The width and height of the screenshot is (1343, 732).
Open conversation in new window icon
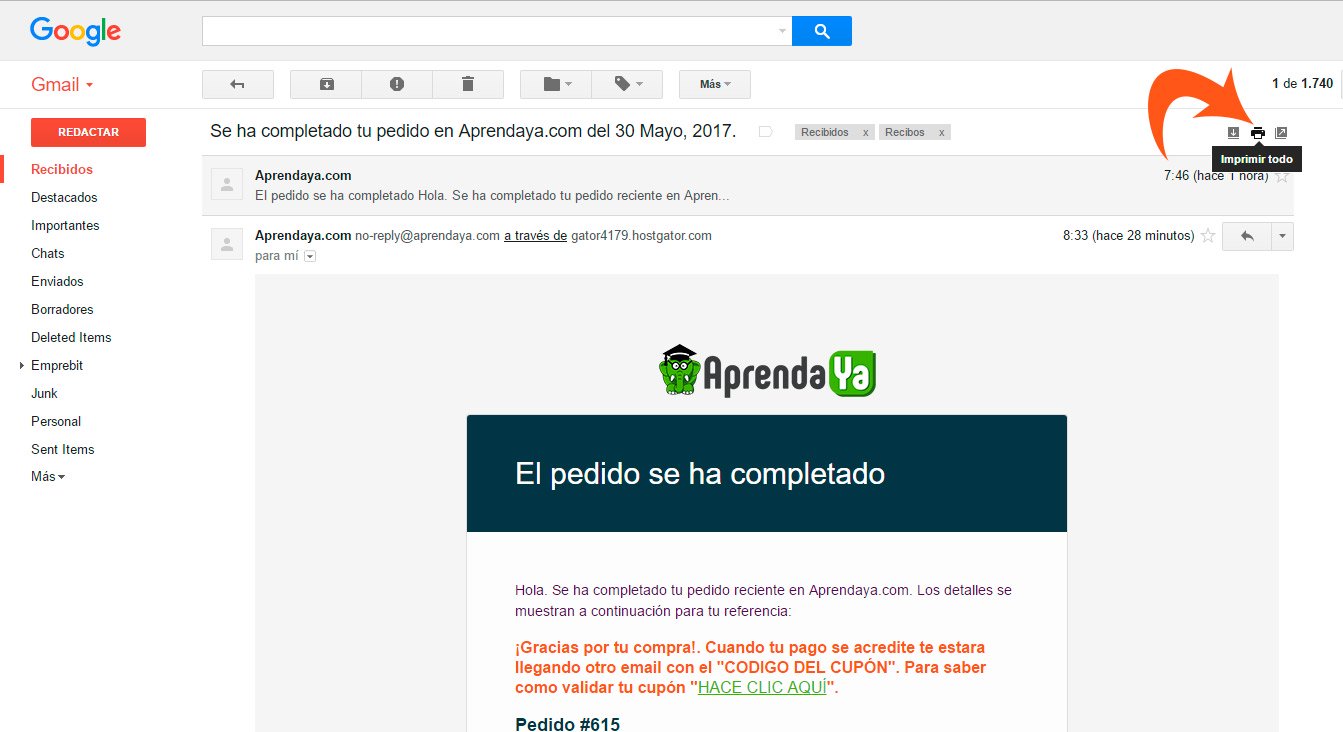pos(1282,133)
